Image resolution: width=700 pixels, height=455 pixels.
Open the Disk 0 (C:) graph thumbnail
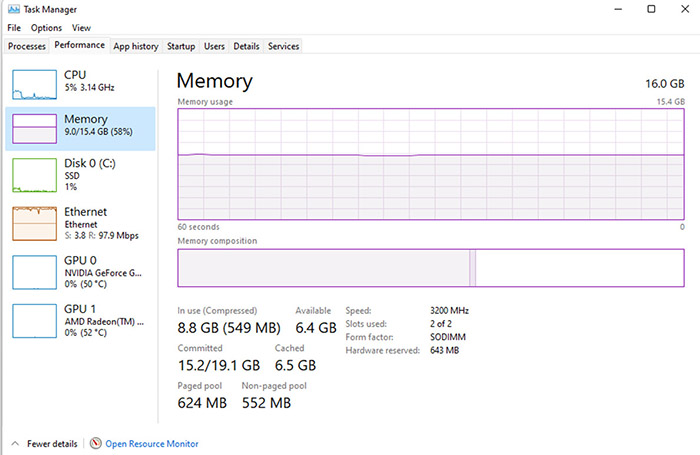click(x=34, y=175)
